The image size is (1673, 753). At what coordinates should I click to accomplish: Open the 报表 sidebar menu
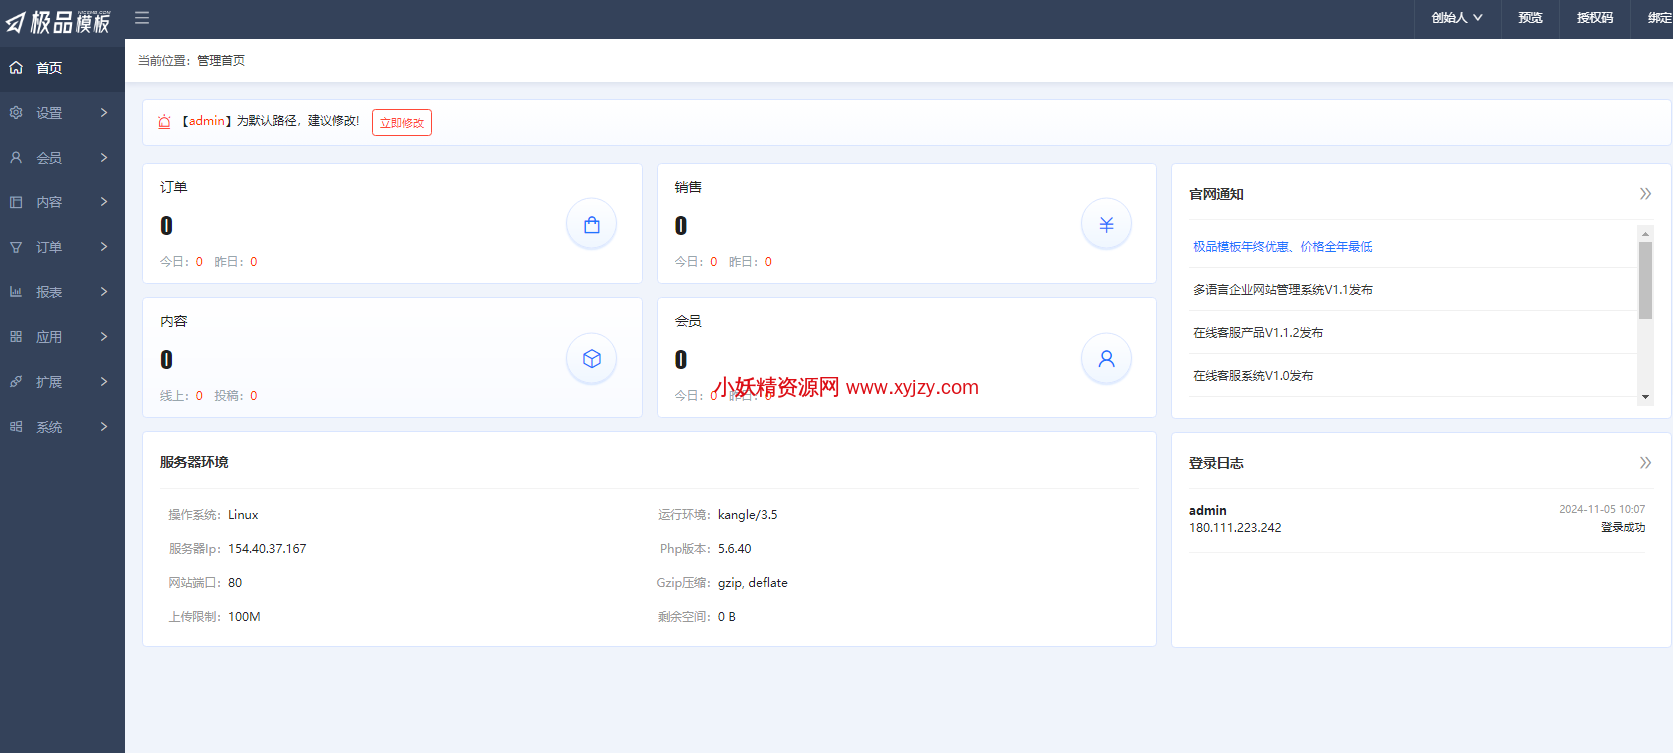tap(62, 292)
